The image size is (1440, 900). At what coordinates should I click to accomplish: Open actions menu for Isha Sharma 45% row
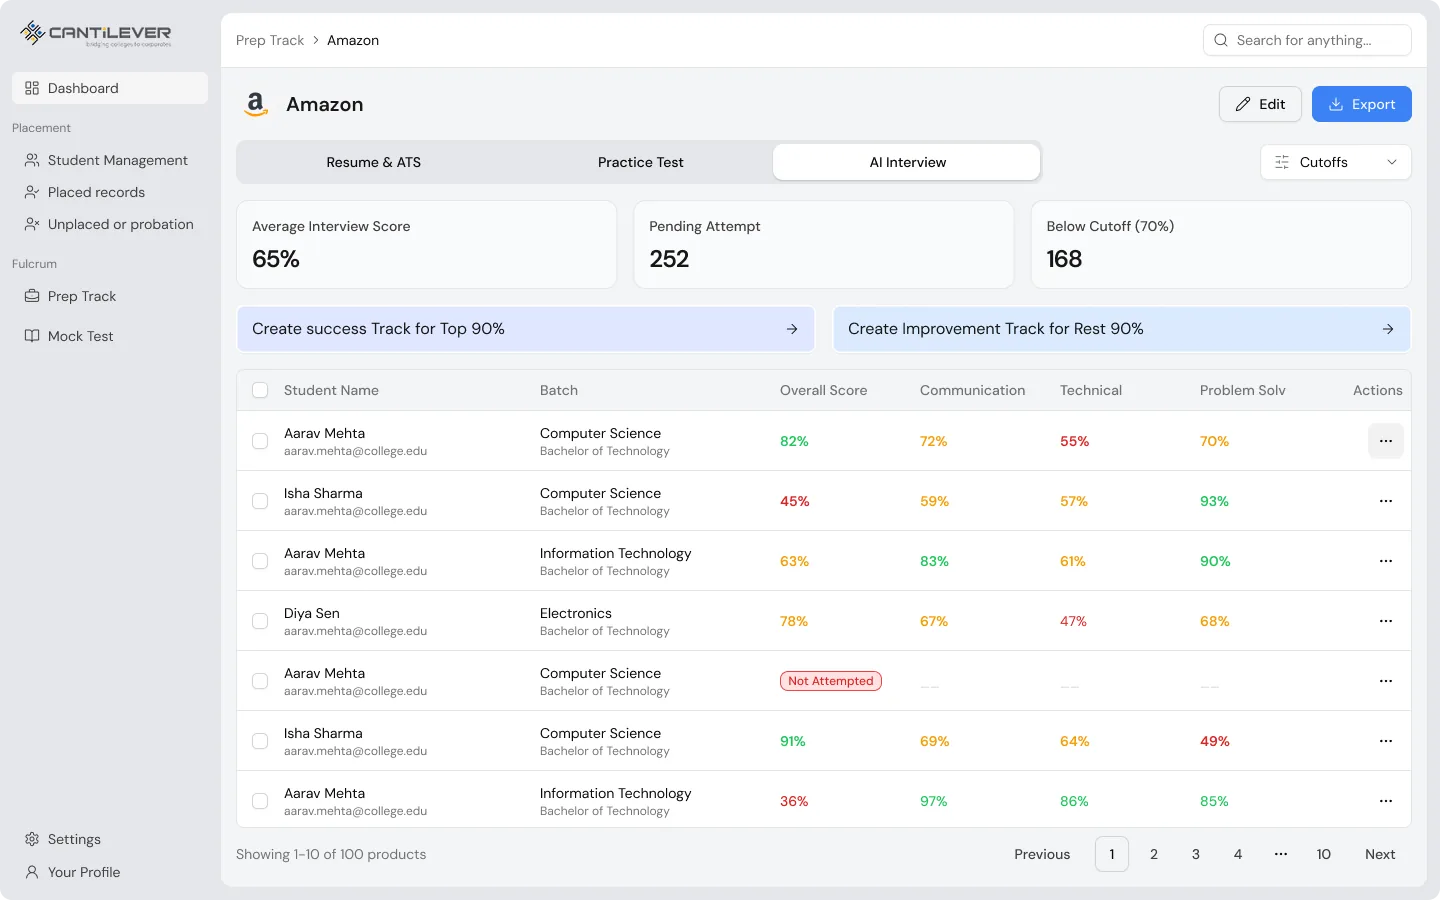click(x=1386, y=501)
